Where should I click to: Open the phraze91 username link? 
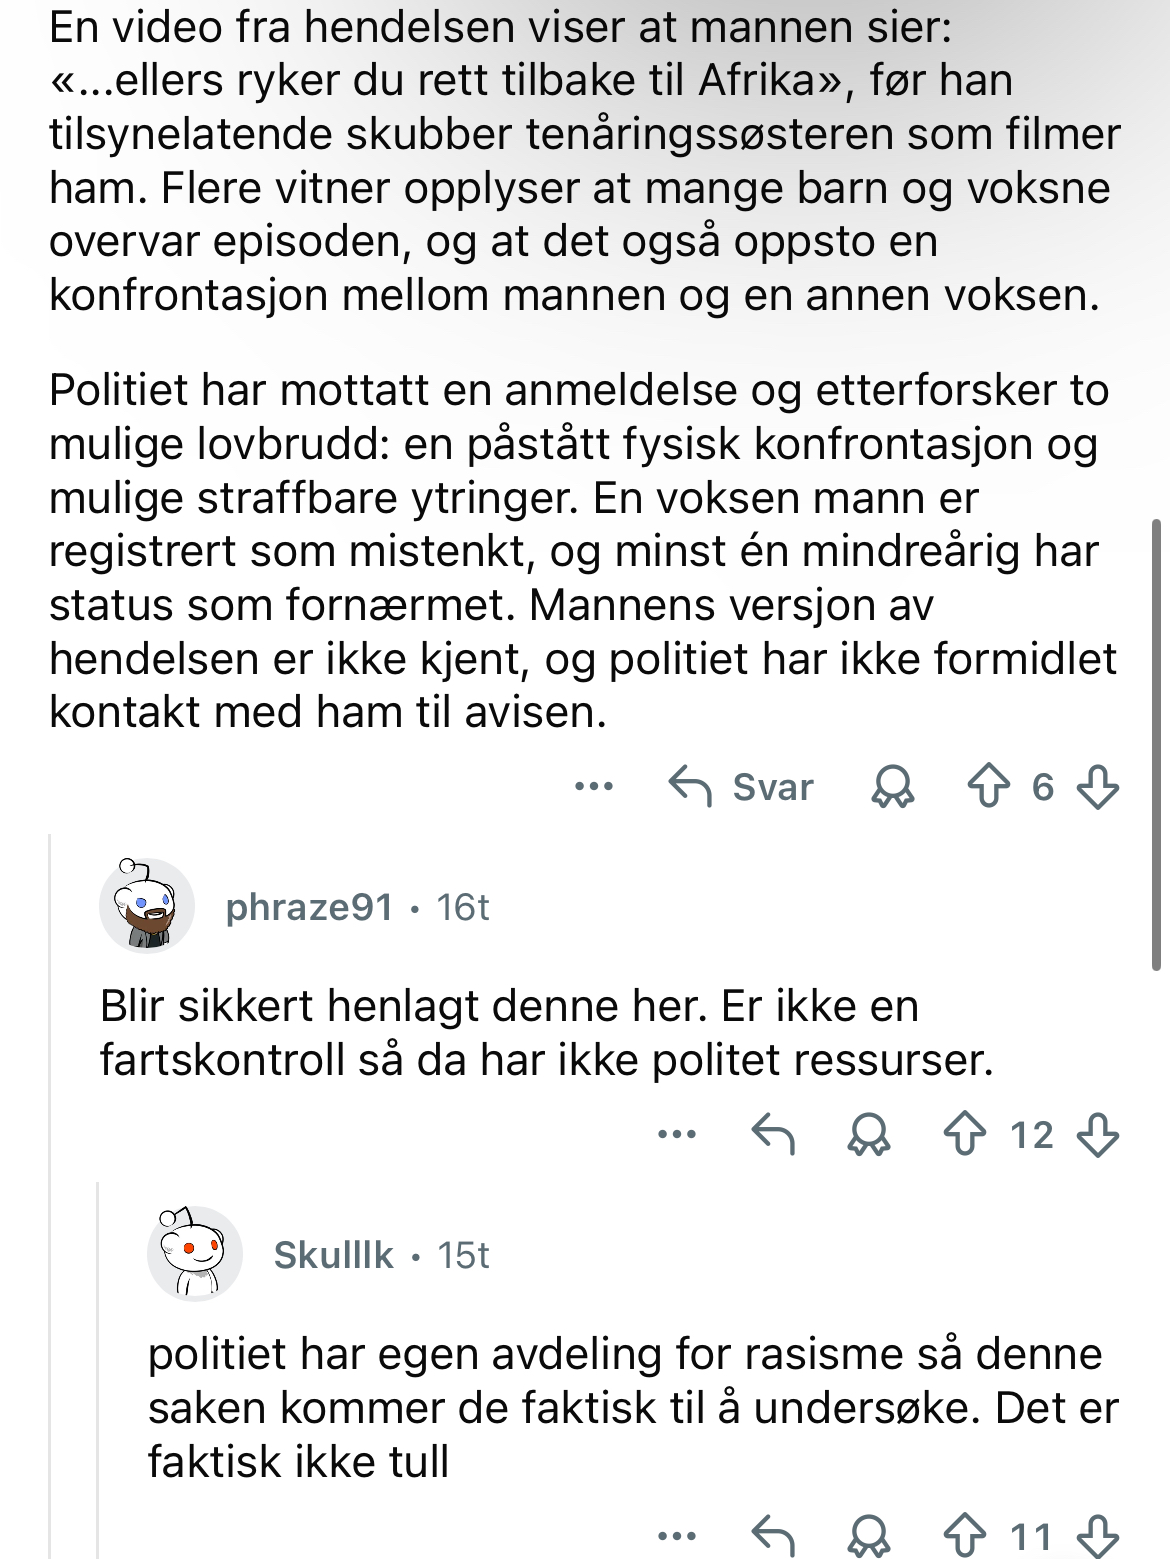pos(309,907)
